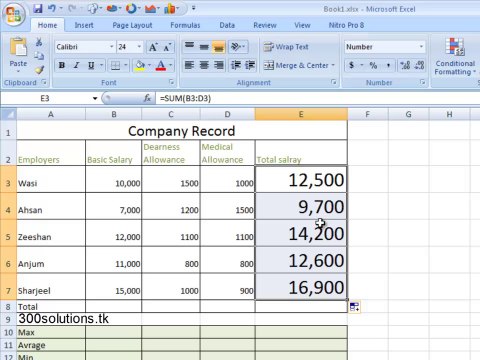This screenshot has height=360, width=480.
Task: Expand the fill color dropdown arrow
Action: (149, 65)
